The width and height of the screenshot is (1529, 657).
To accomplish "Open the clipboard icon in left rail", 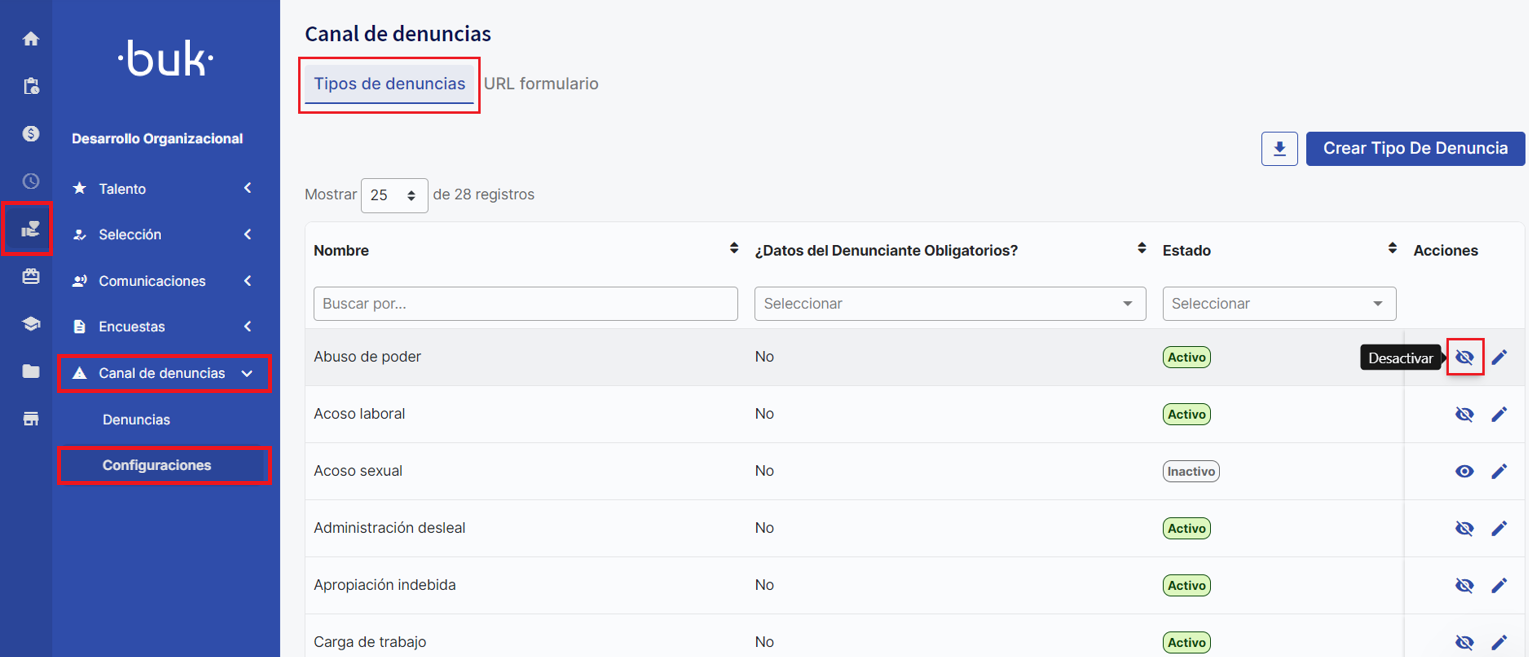I will coord(31,86).
